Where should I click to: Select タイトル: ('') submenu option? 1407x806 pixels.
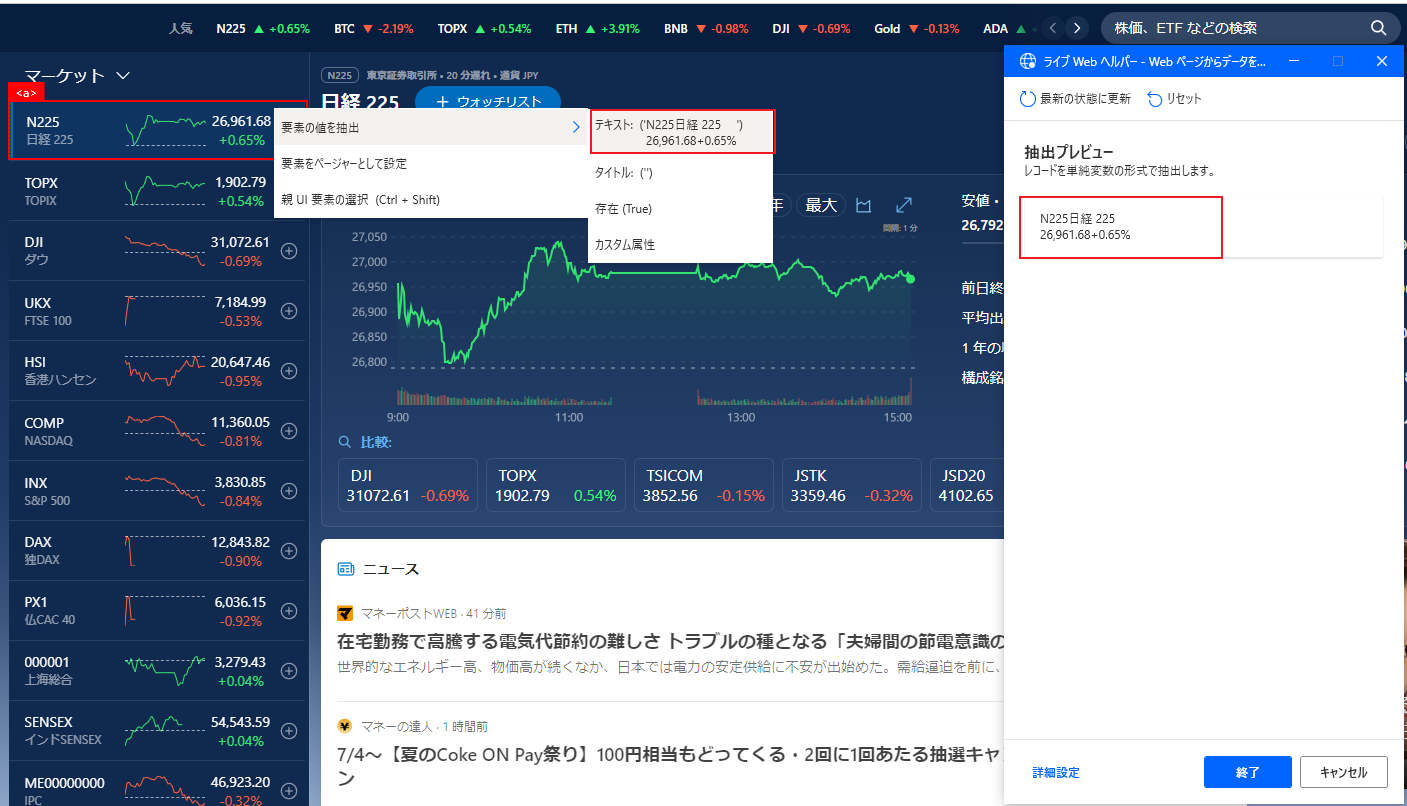681,172
